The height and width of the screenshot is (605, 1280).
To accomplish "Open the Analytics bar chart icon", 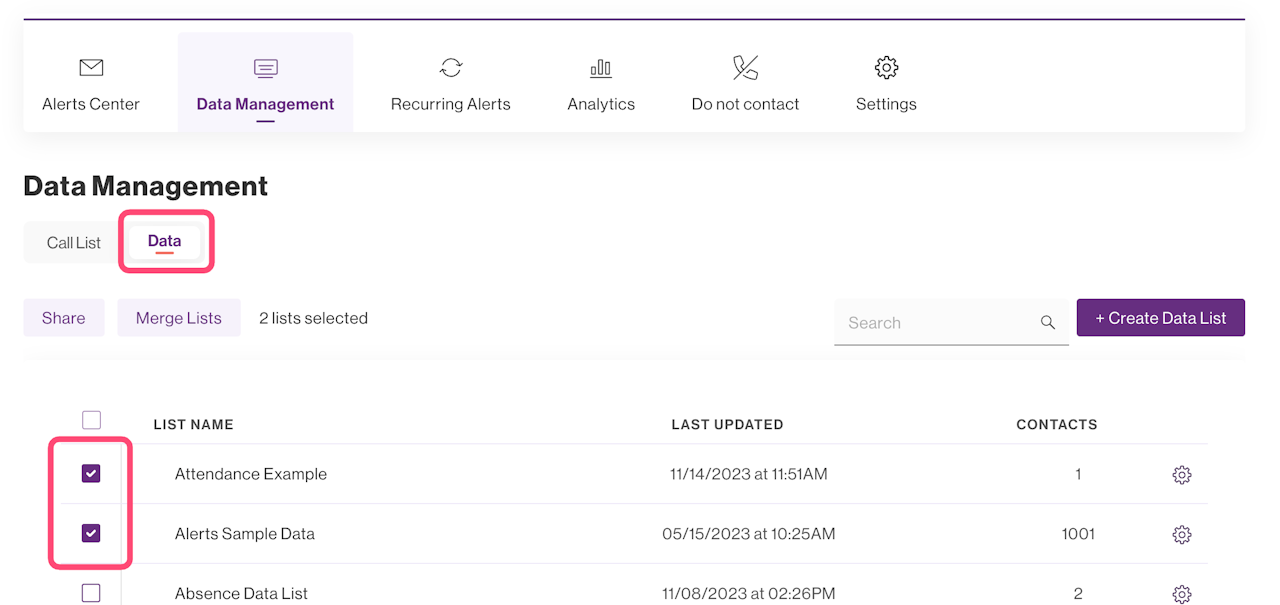I will pos(601,68).
